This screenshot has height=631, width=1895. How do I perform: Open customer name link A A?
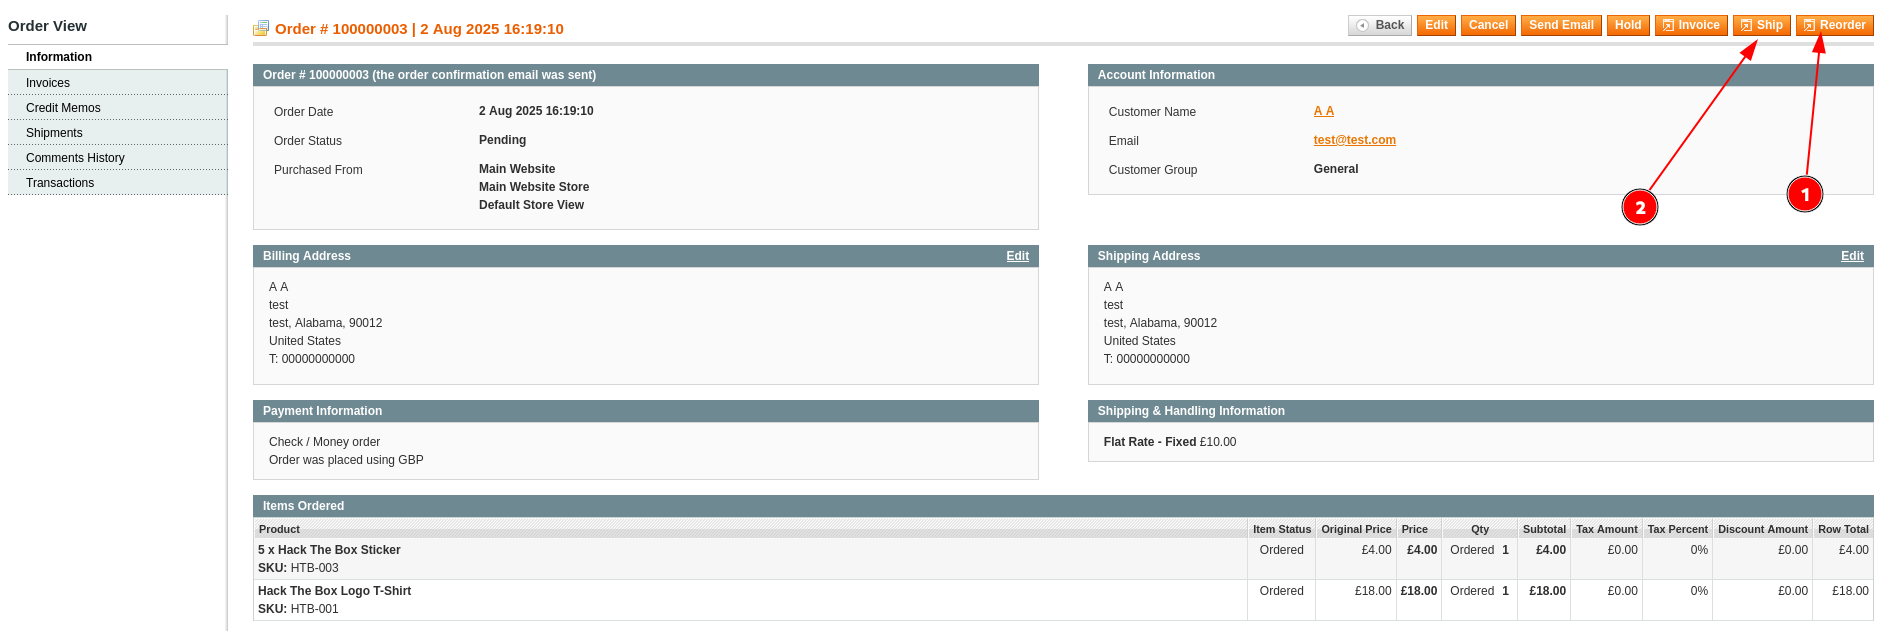pos(1323,111)
